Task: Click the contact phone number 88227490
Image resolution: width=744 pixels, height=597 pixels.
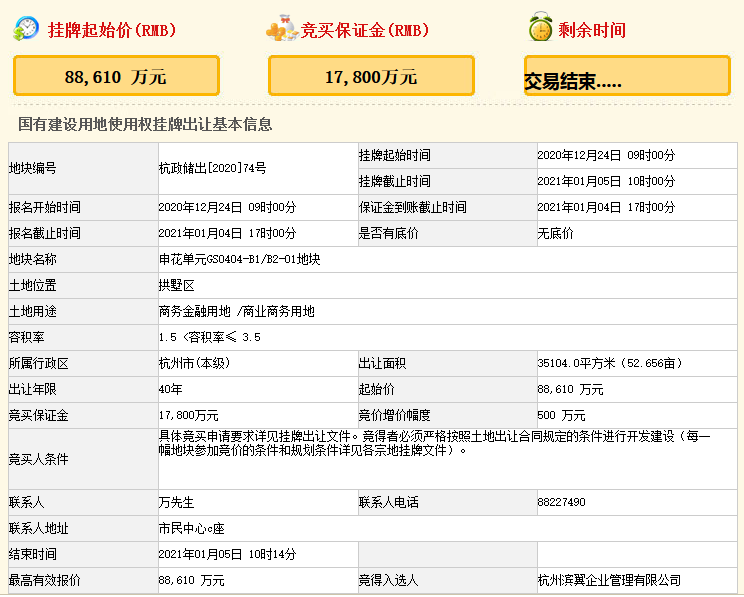Action: (561, 502)
